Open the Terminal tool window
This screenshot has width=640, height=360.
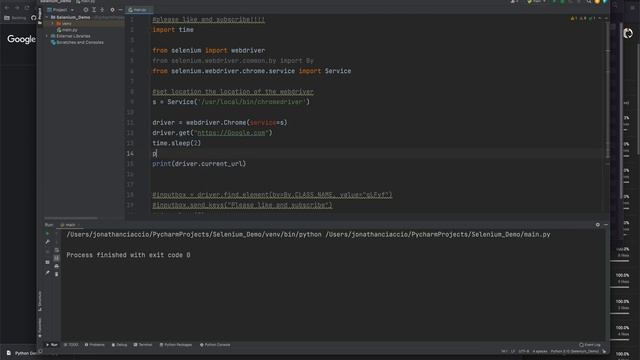click(143, 345)
